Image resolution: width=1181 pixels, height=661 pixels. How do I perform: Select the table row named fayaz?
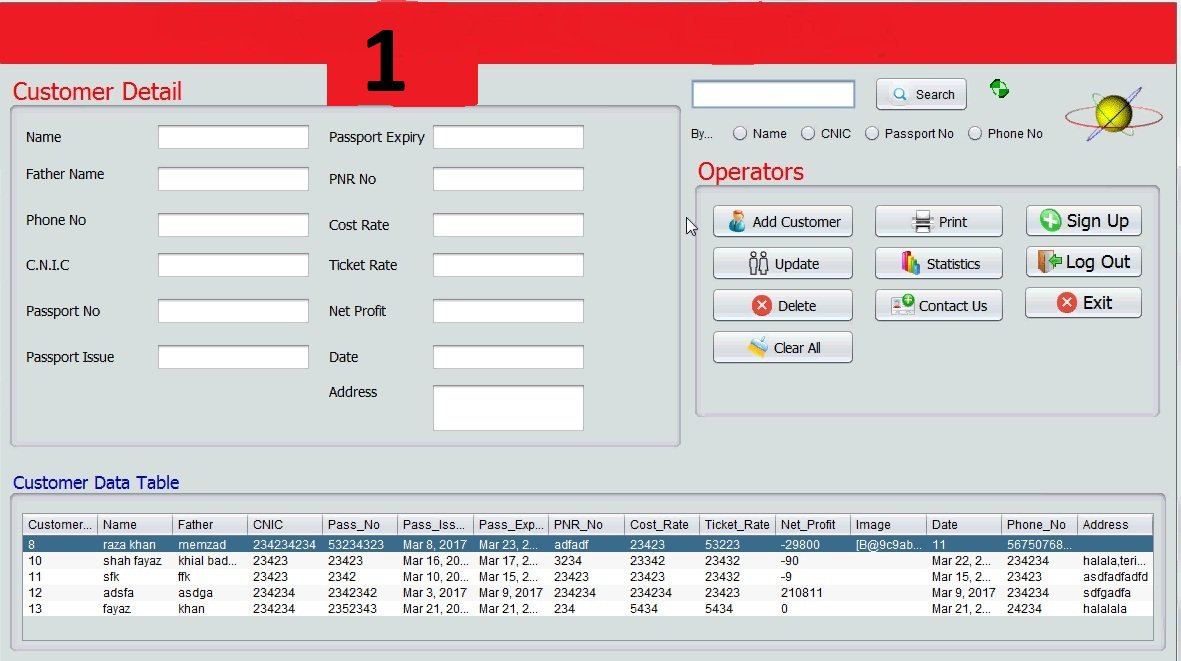587,608
